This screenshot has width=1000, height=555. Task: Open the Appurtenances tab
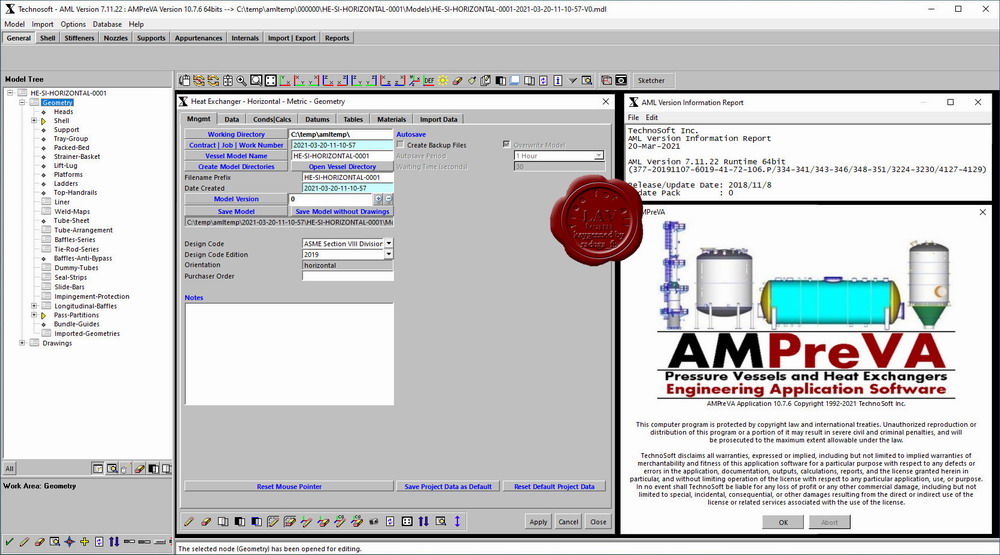click(x=198, y=38)
